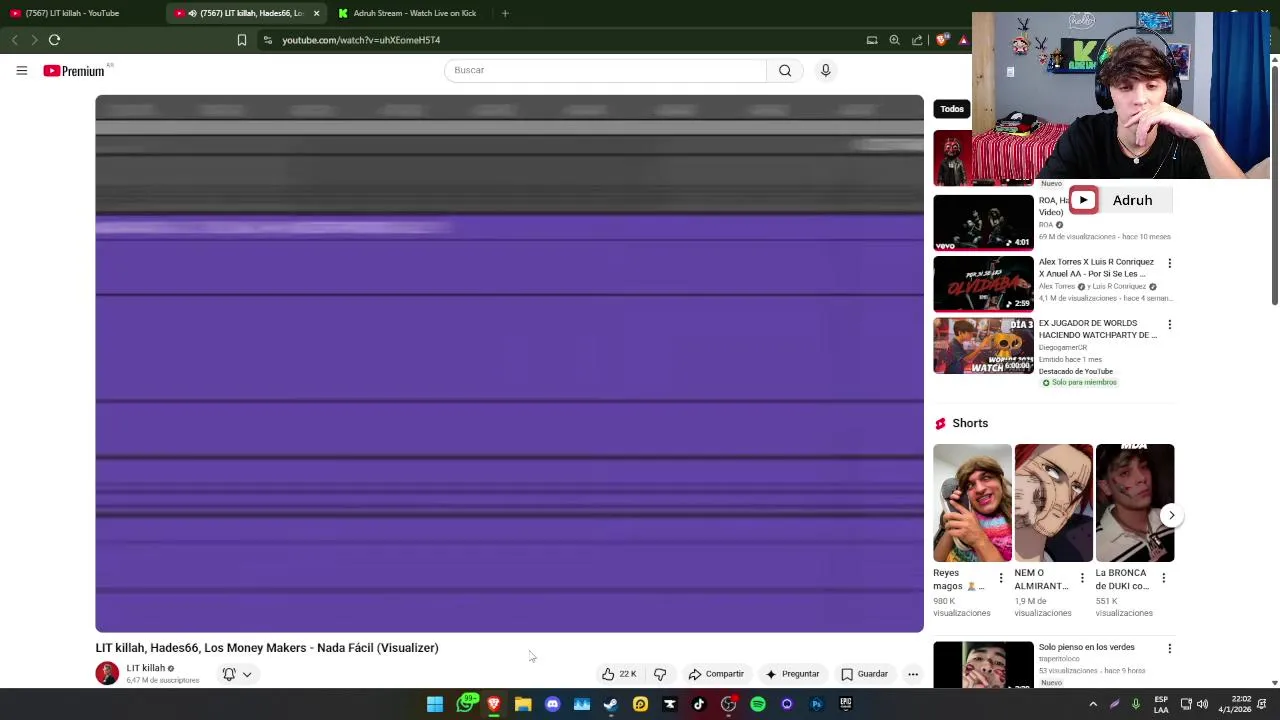The width and height of the screenshot is (1280, 720).
Task: Go forward with browser forward arrow
Action: tap(34, 40)
